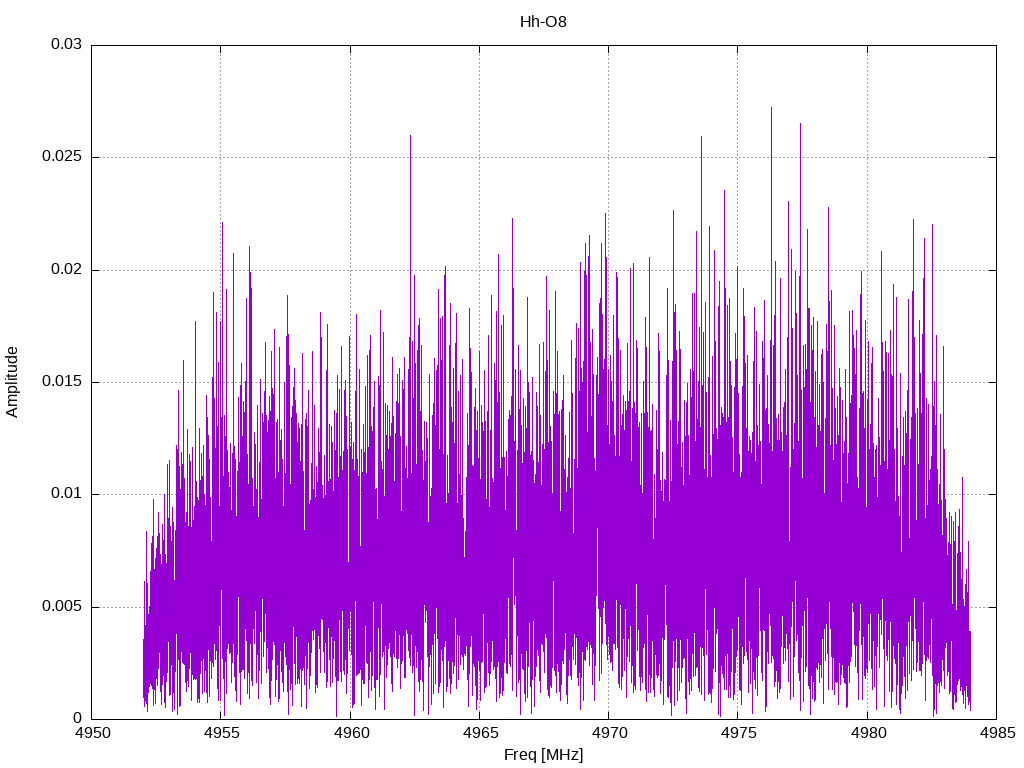Viewport: 1024px width, 768px height.
Task: Click x-axis tick label 4965
Action: 480,733
